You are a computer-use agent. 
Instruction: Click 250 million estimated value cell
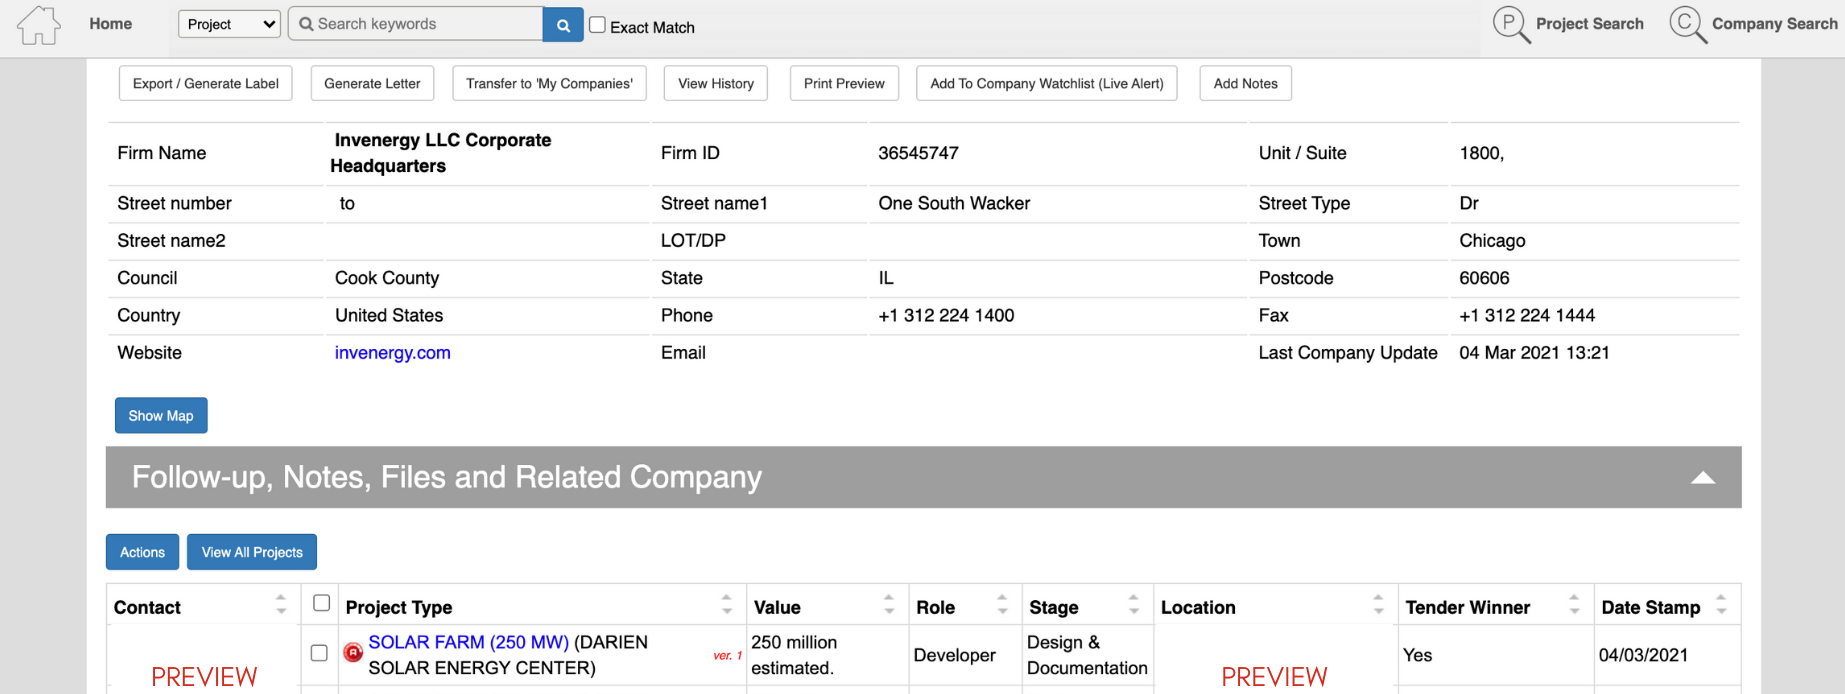click(x=827, y=655)
